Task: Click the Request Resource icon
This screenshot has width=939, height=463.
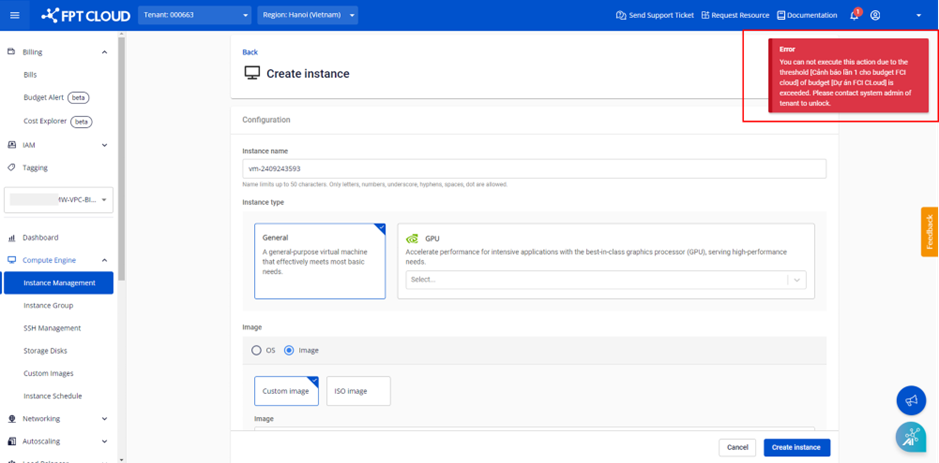Action: tap(705, 15)
